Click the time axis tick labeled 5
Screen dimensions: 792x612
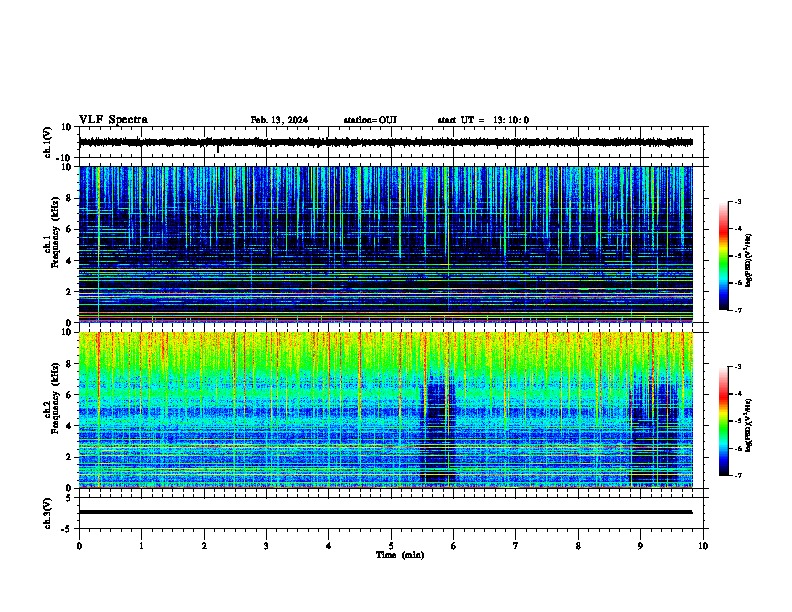click(391, 546)
